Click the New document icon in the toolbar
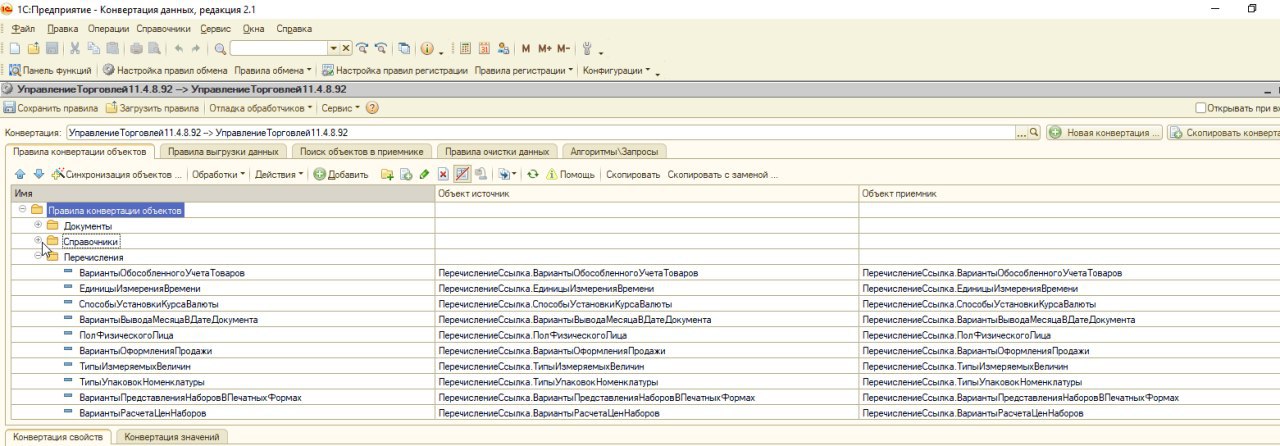 tap(15, 48)
